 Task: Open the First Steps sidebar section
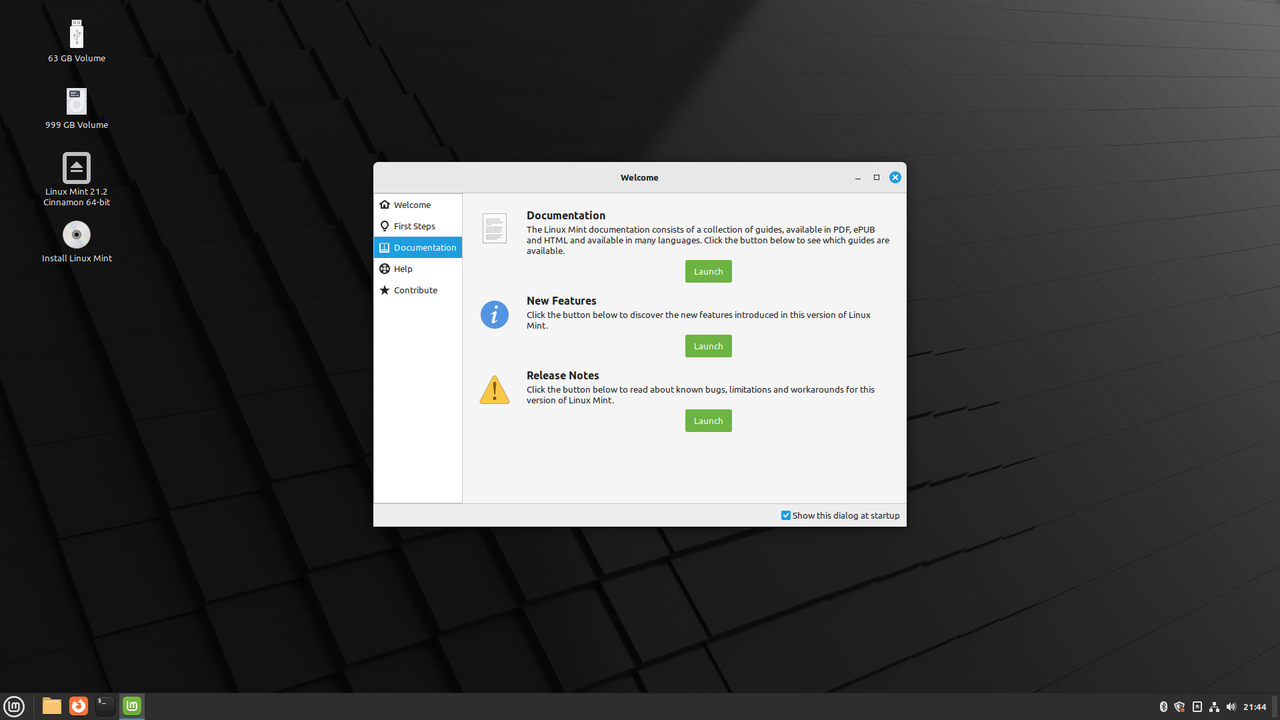pyautogui.click(x=418, y=226)
